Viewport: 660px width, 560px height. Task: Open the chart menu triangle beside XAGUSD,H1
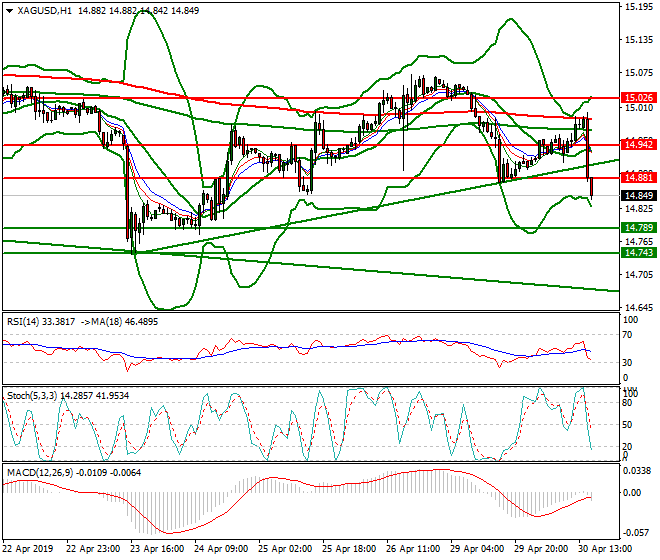[9, 11]
